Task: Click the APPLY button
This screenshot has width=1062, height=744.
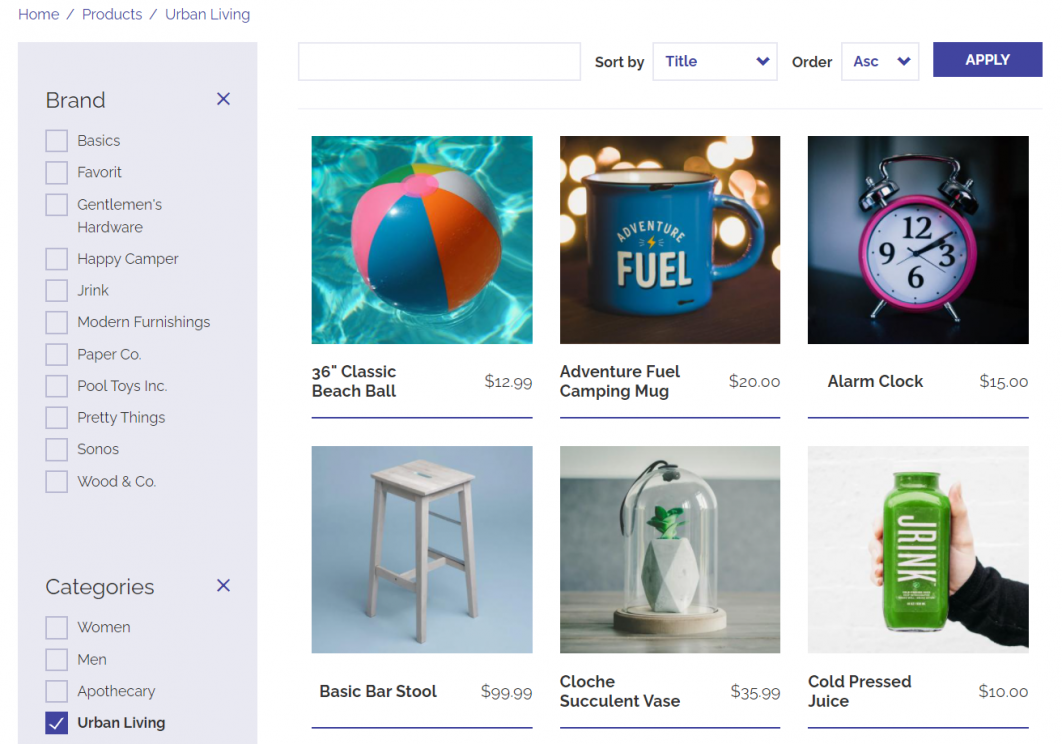Action: [987, 59]
